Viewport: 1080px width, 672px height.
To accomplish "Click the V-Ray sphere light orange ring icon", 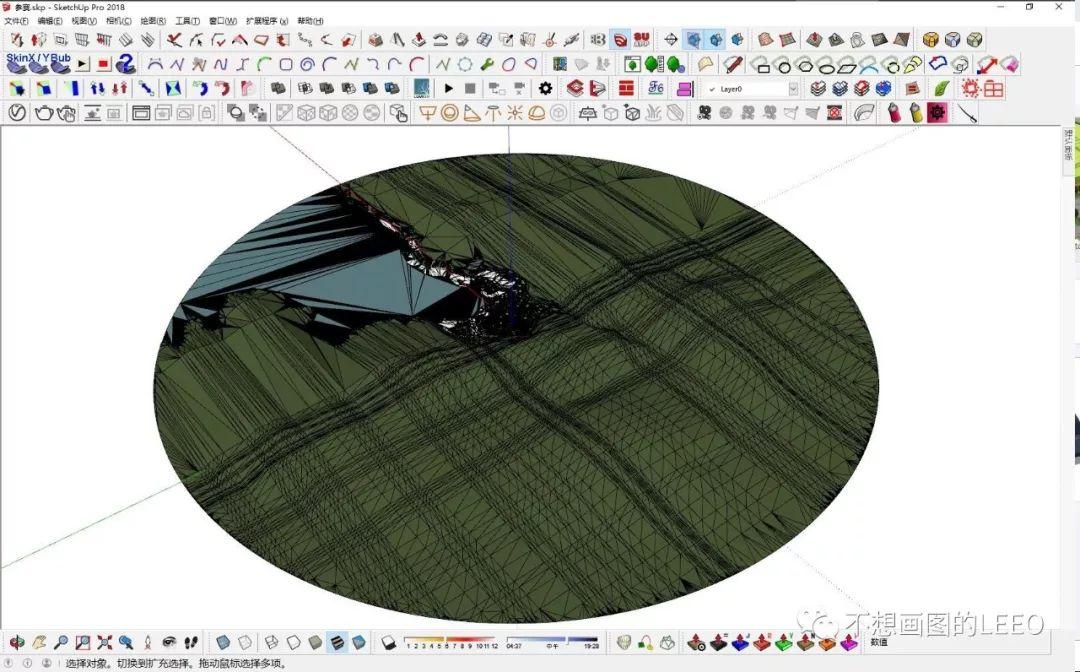I will click(x=449, y=113).
